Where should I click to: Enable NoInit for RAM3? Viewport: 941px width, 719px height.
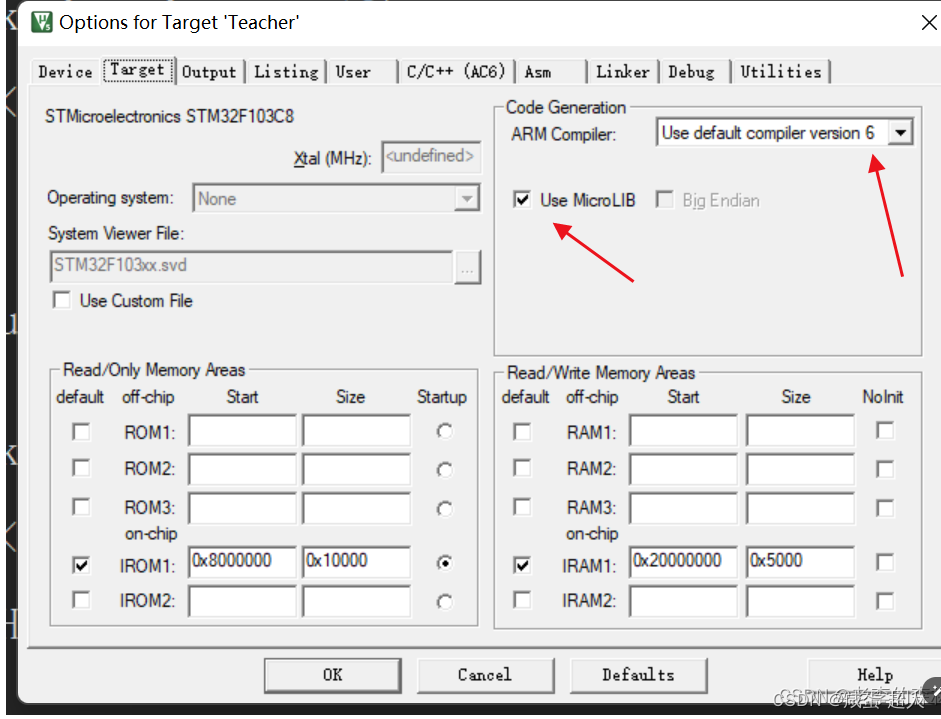click(885, 508)
